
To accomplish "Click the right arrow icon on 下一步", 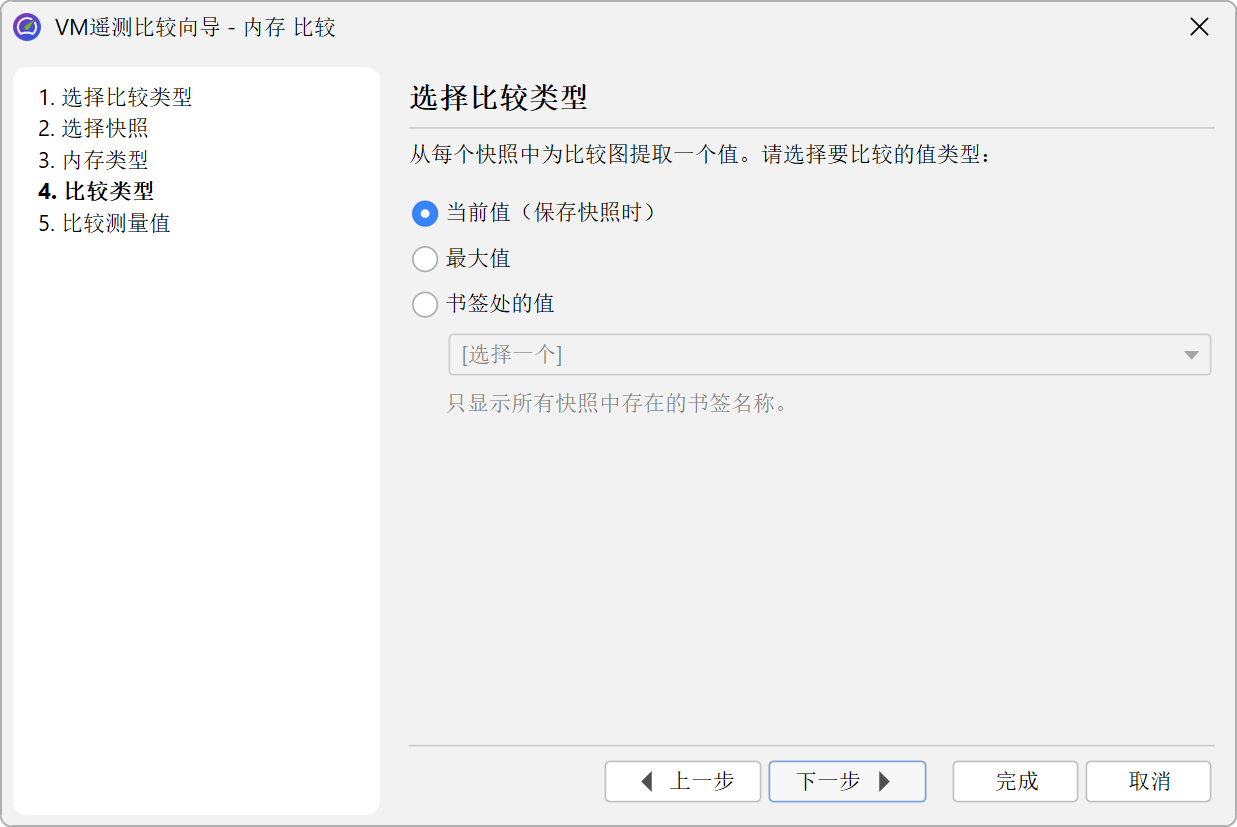I will coord(884,781).
